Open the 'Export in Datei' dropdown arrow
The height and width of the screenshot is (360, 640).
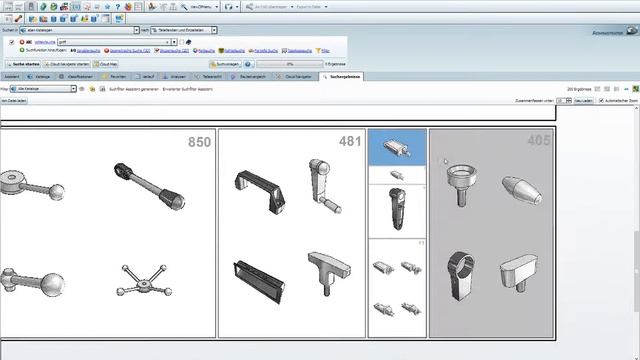pos(326,7)
